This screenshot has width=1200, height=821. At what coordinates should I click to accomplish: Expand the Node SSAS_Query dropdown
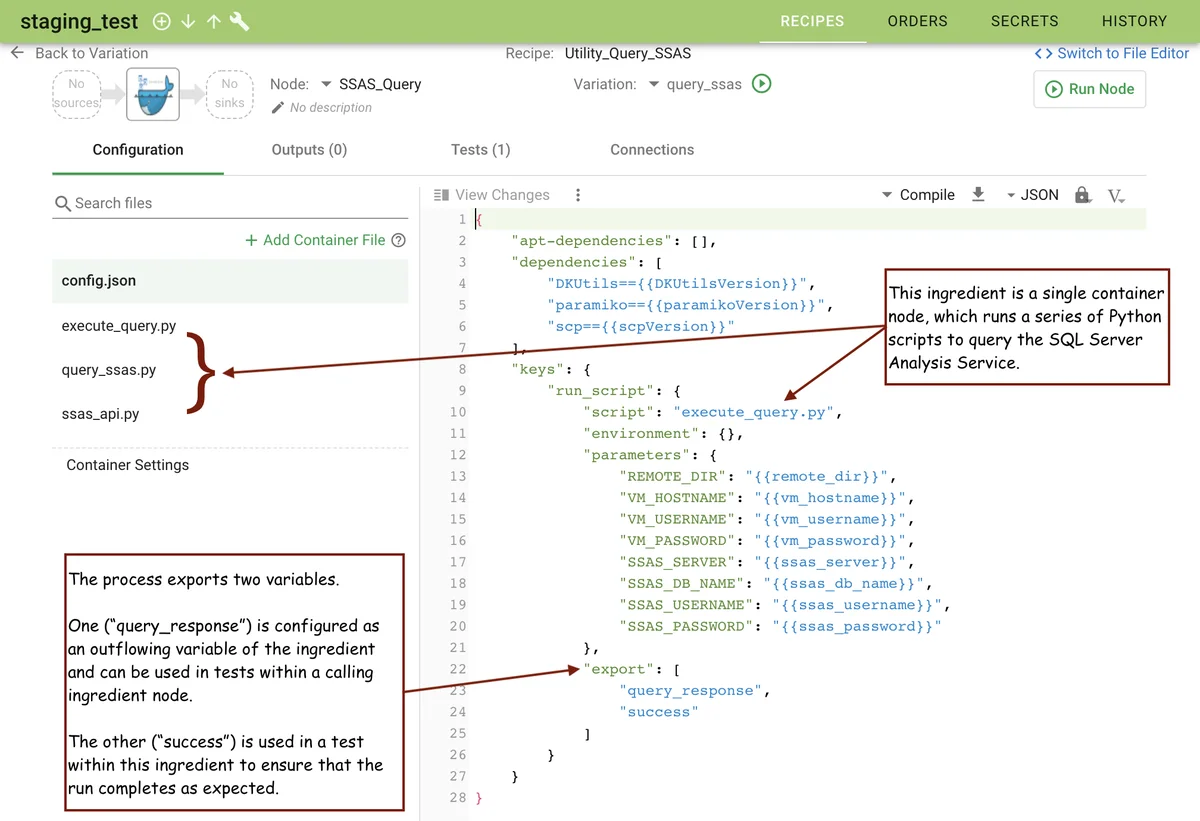(326, 85)
